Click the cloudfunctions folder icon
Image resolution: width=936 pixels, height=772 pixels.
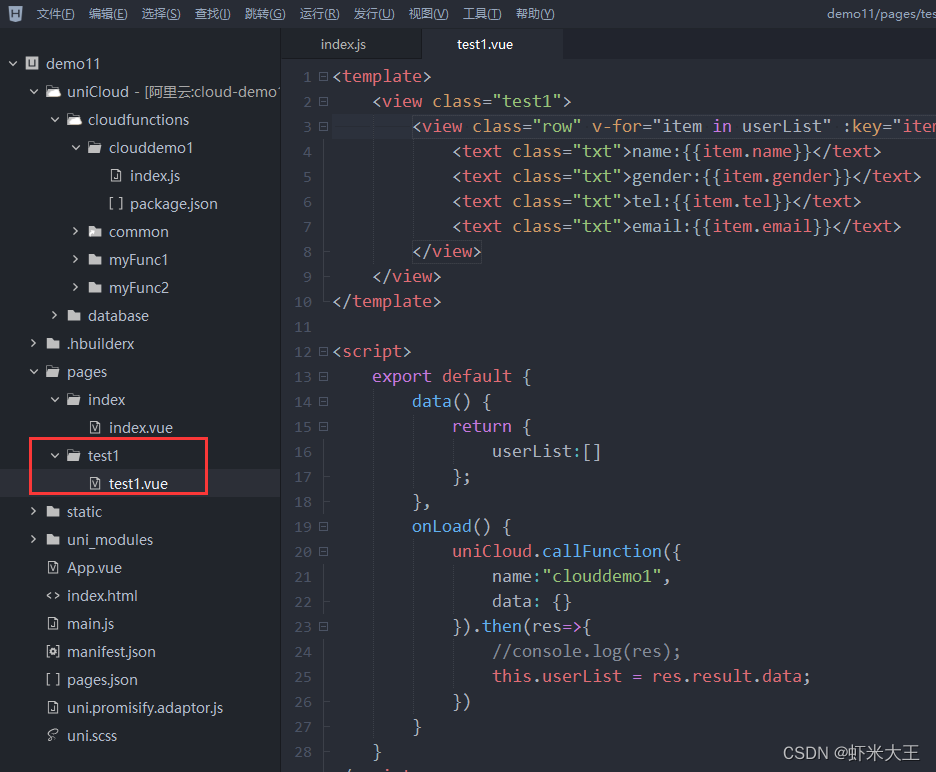tap(74, 119)
